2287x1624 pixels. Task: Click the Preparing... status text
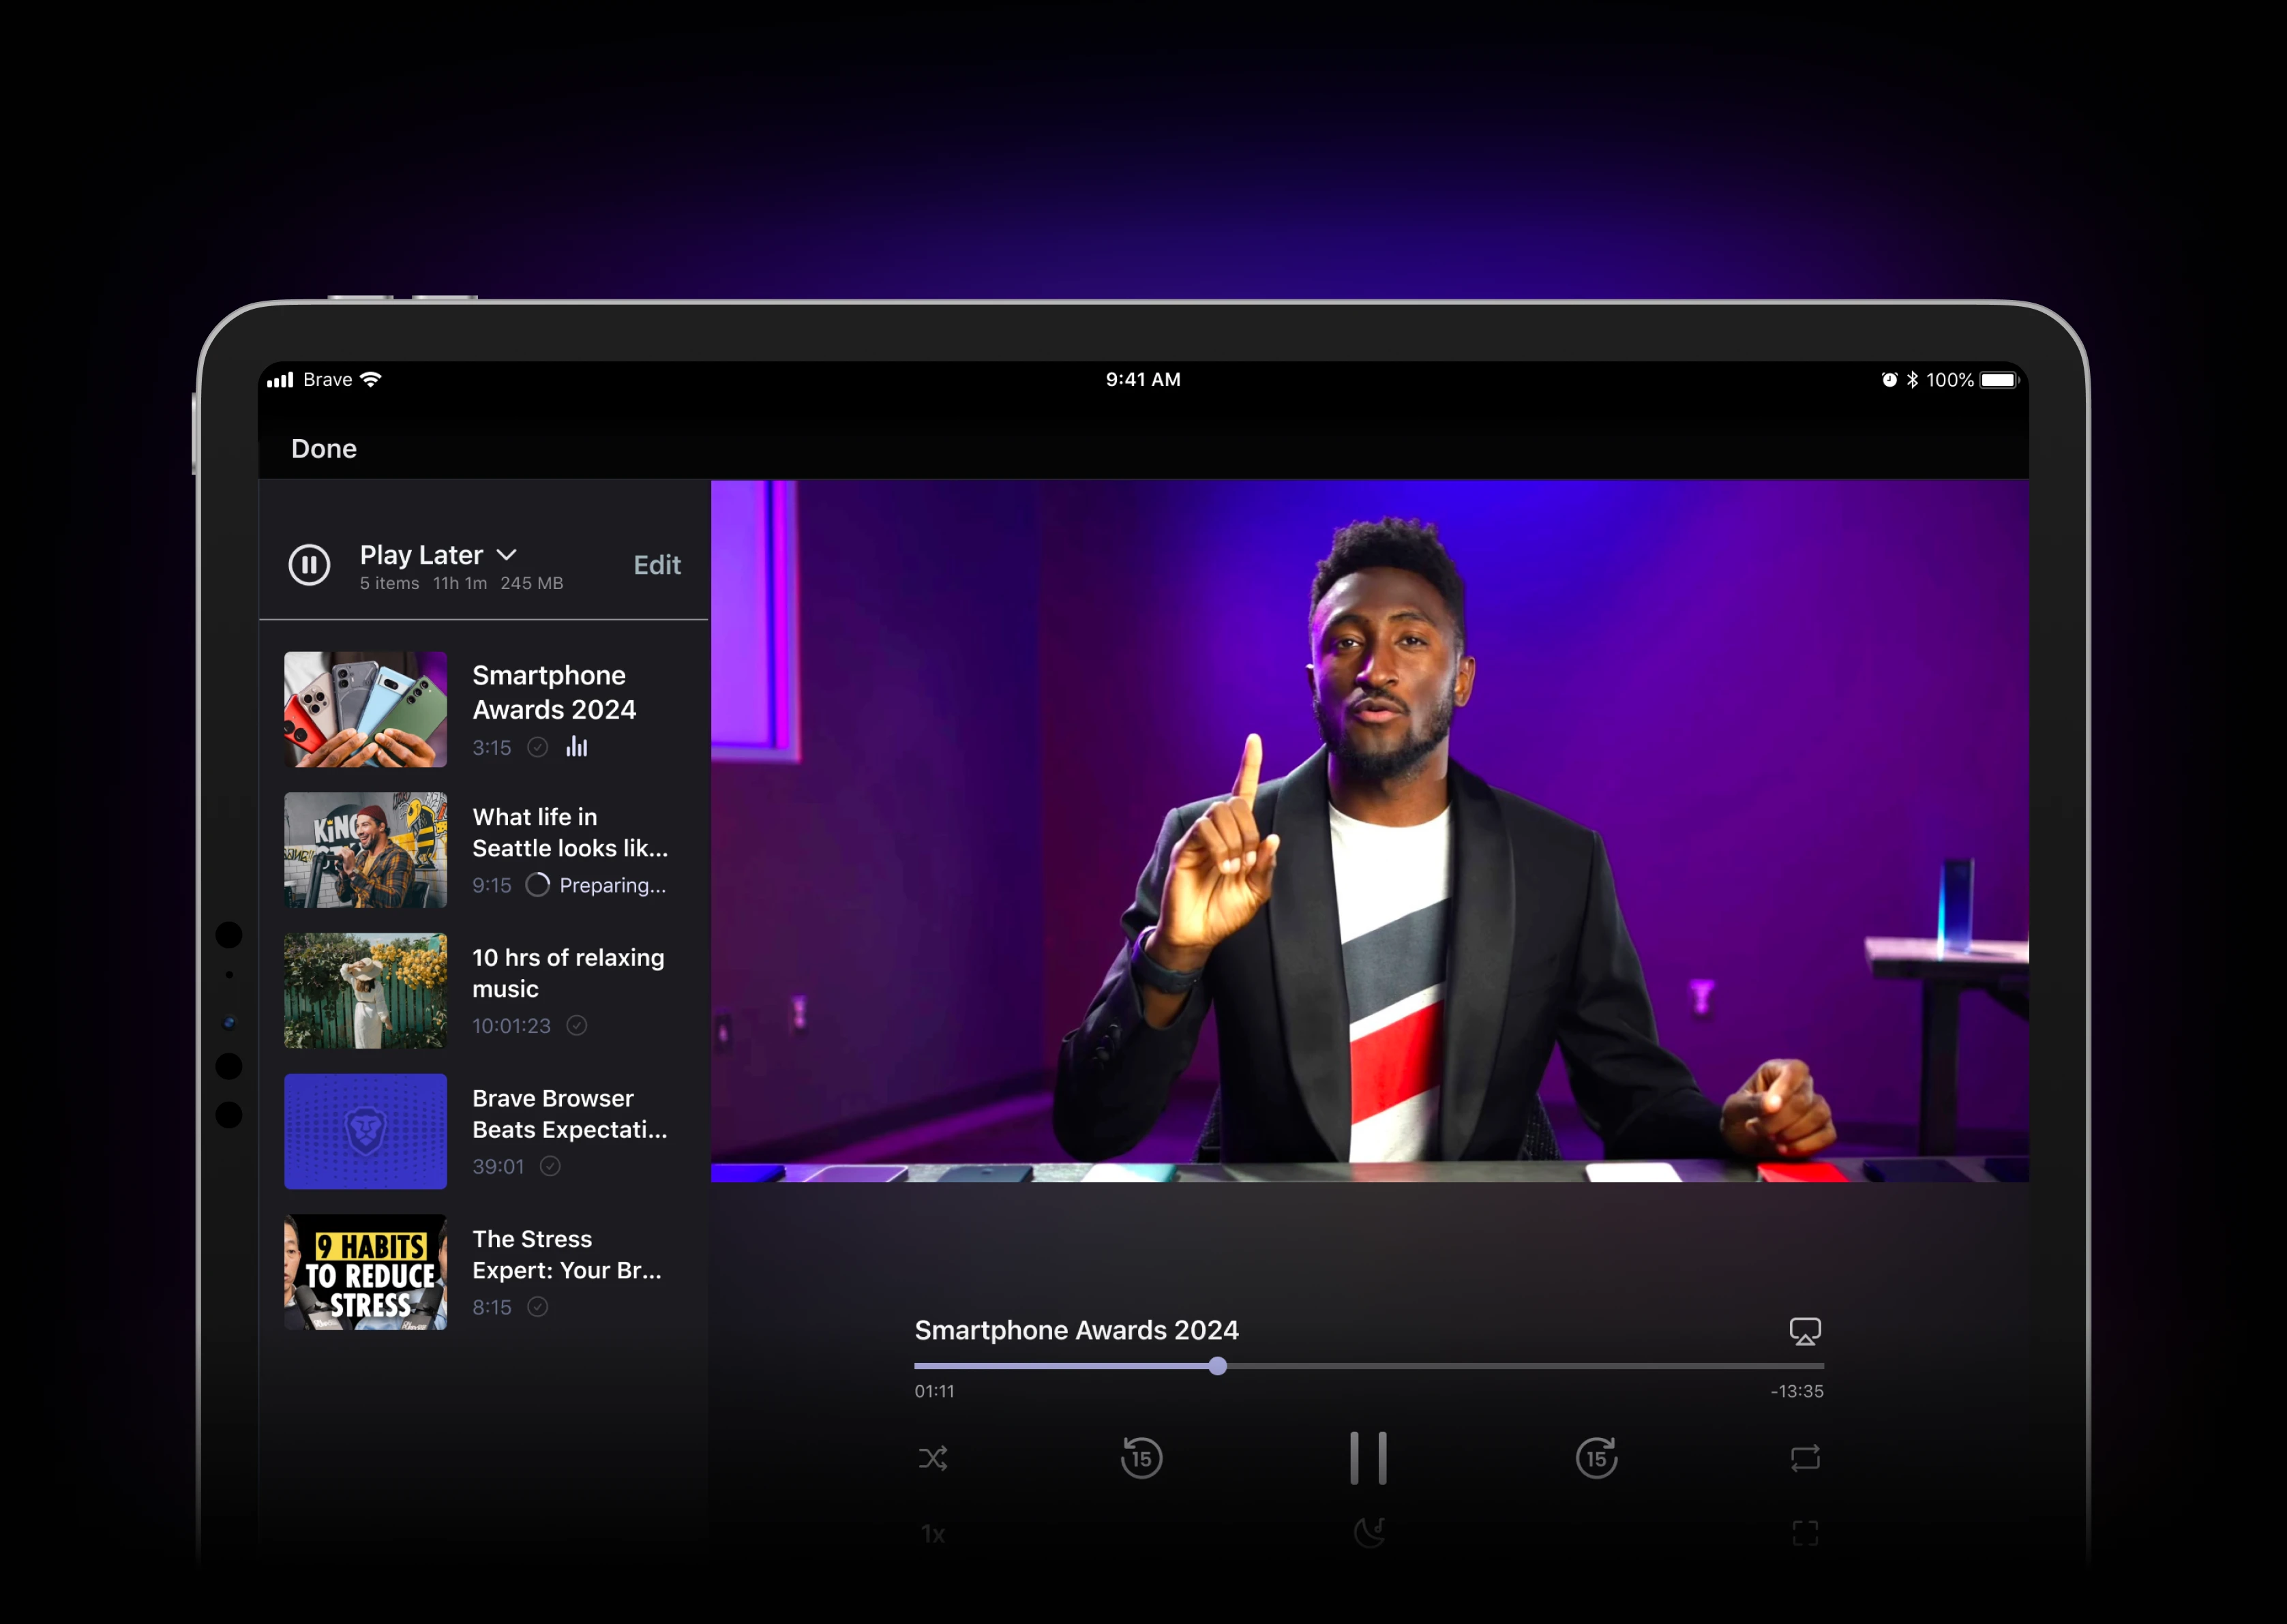612,886
